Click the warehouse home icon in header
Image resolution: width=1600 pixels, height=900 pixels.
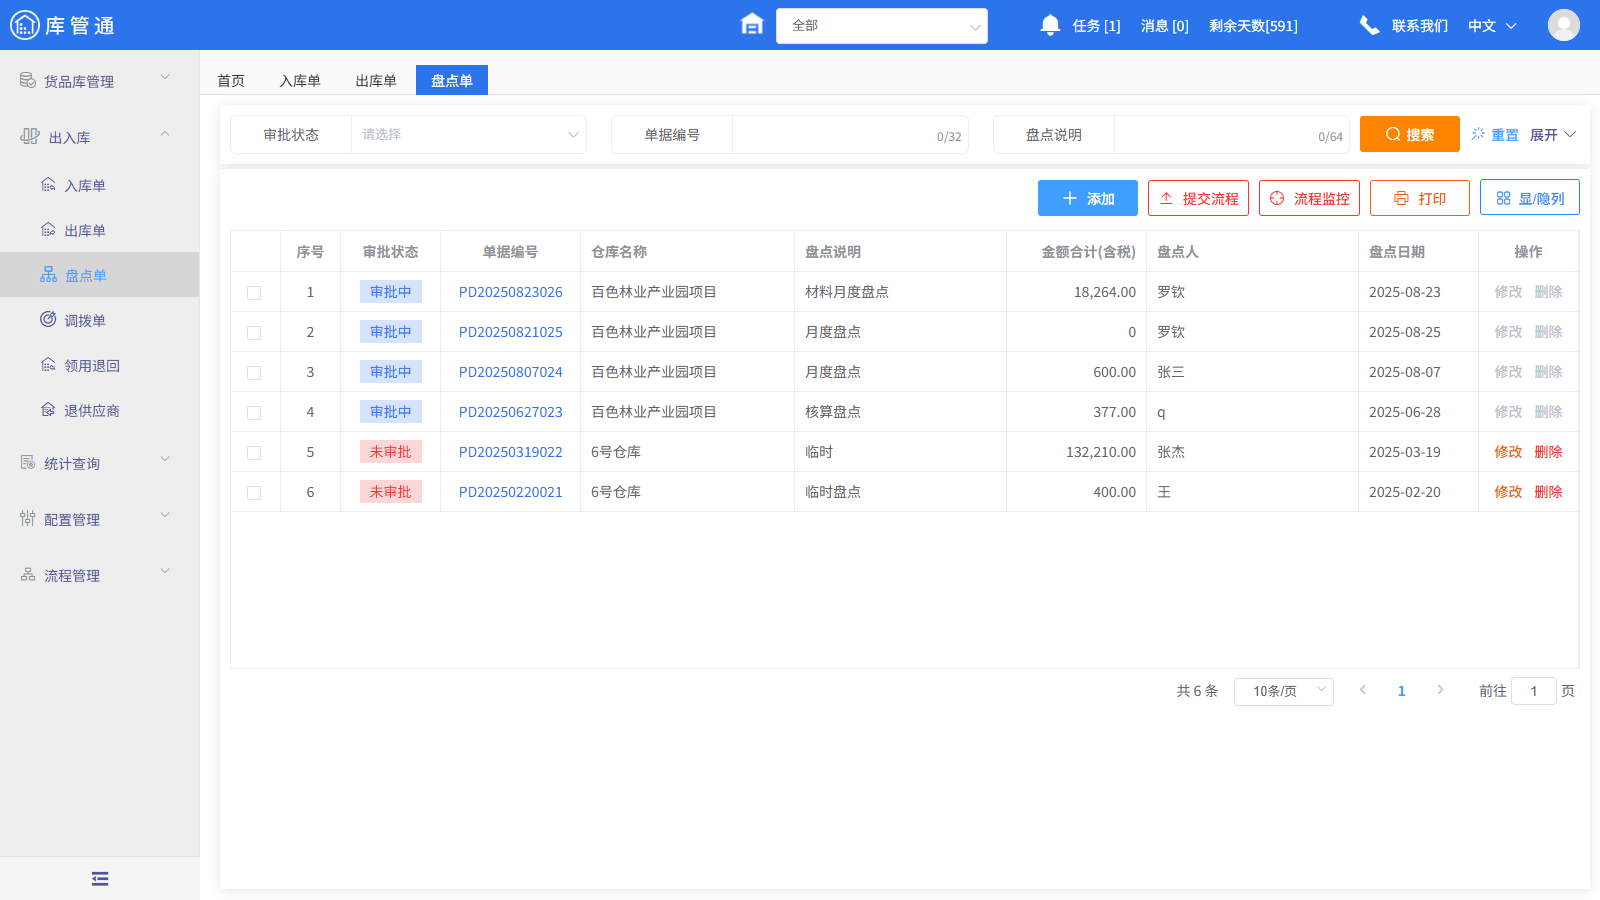click(x=752, y=24)
